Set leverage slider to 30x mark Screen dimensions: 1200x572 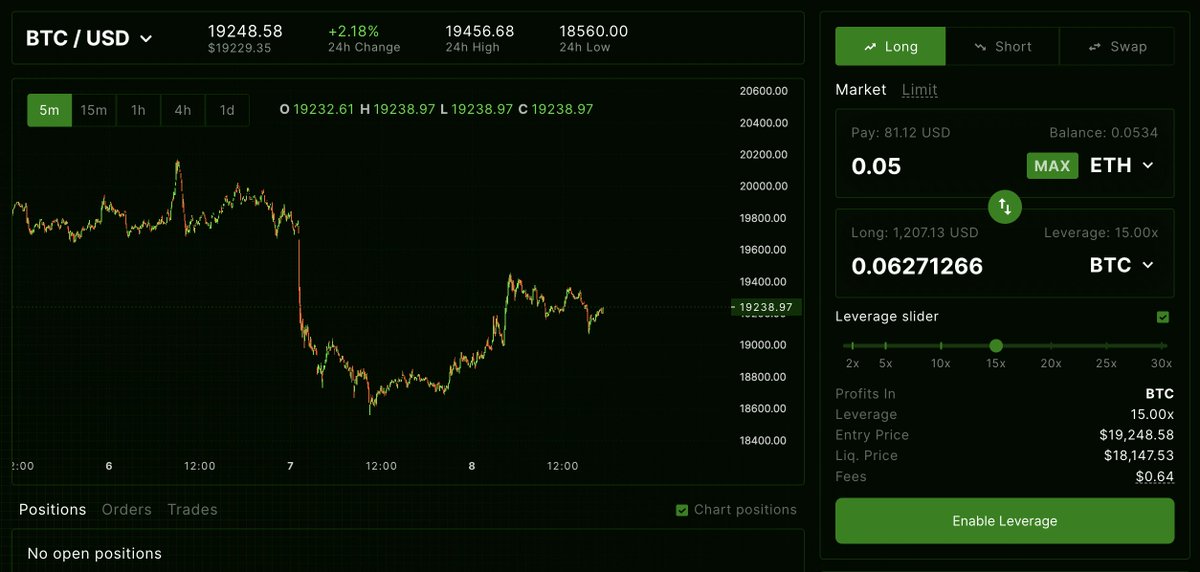coord(1161,346)
